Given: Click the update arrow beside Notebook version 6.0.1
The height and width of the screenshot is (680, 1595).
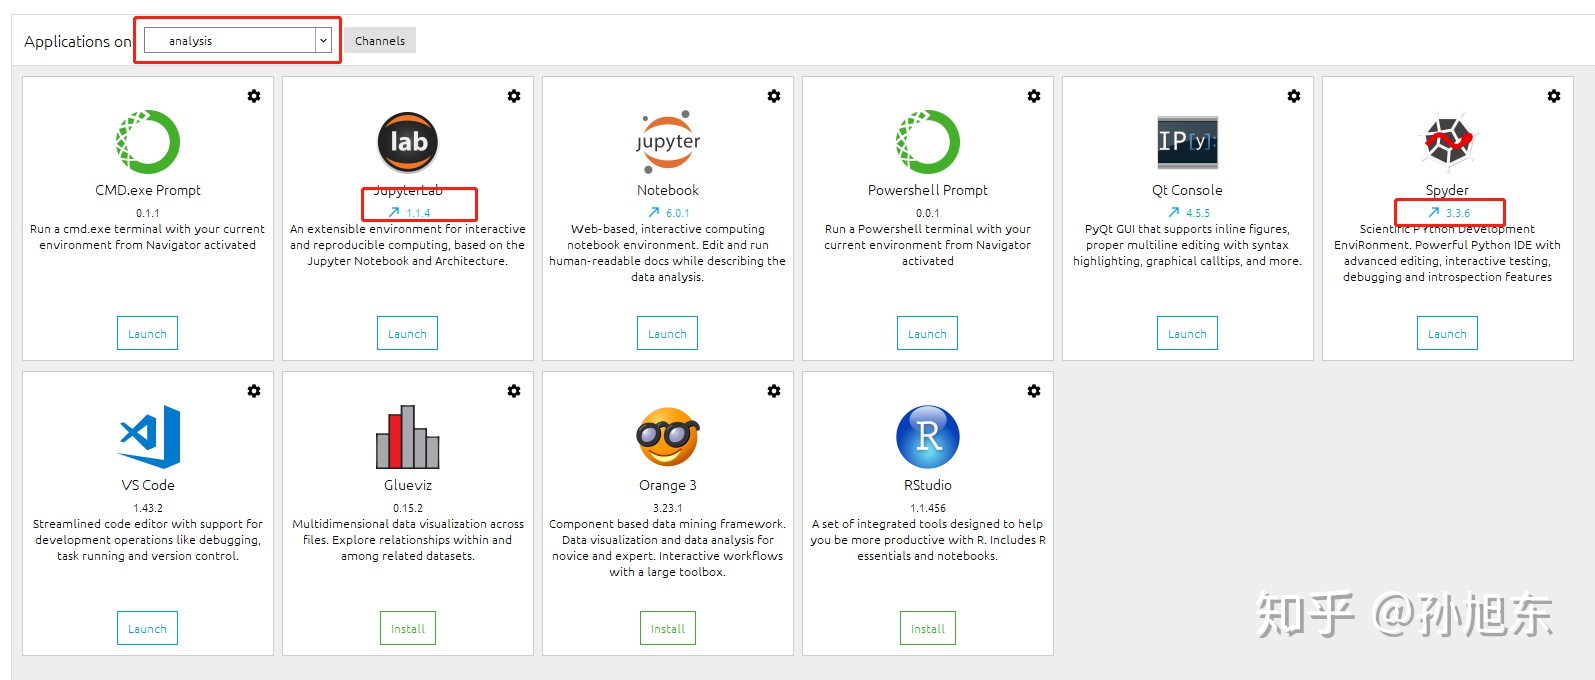Looking at the screenshot, I should pyautogui.click(x=654, y=212).
